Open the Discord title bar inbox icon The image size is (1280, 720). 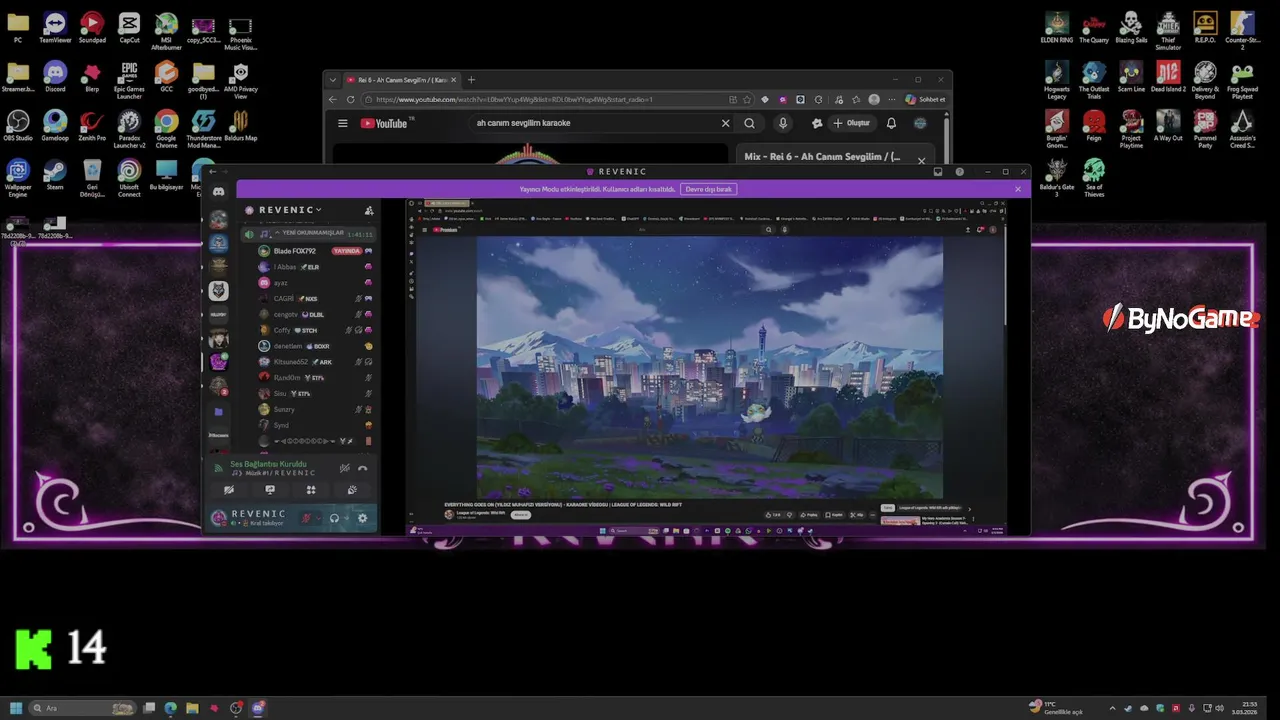pyautogui.click(x=938, y=172)
